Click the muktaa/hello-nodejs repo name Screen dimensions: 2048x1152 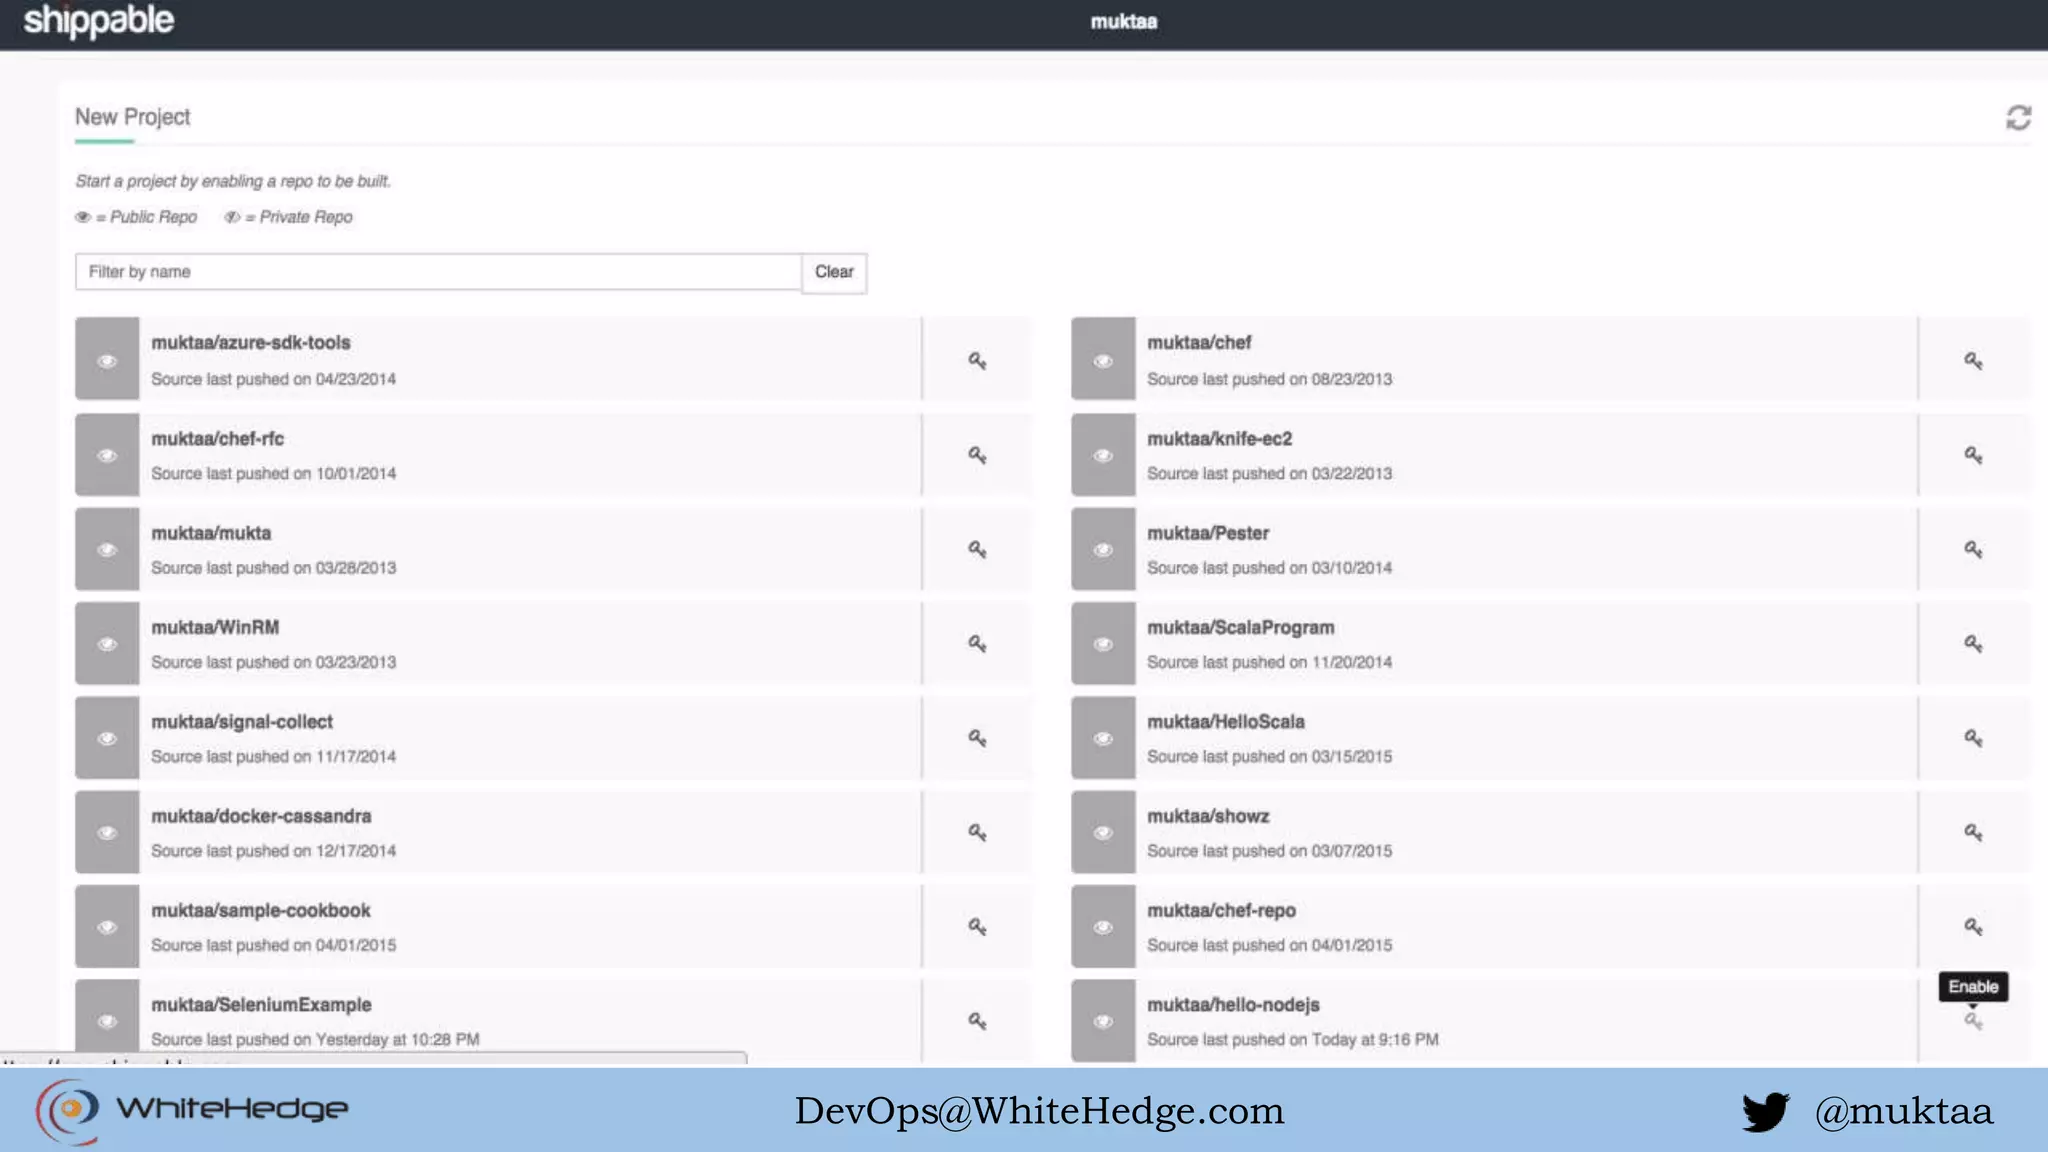(x=1233, y=1005)
